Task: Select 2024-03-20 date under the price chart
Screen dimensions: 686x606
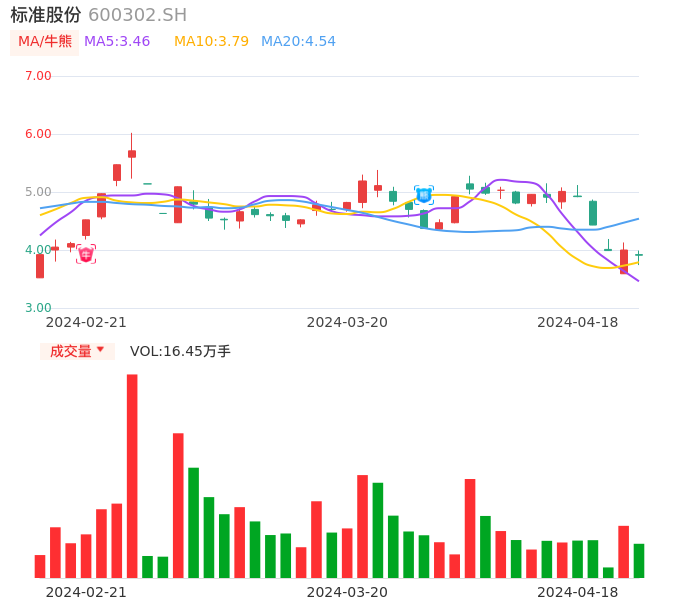Action: pos(347,322)
